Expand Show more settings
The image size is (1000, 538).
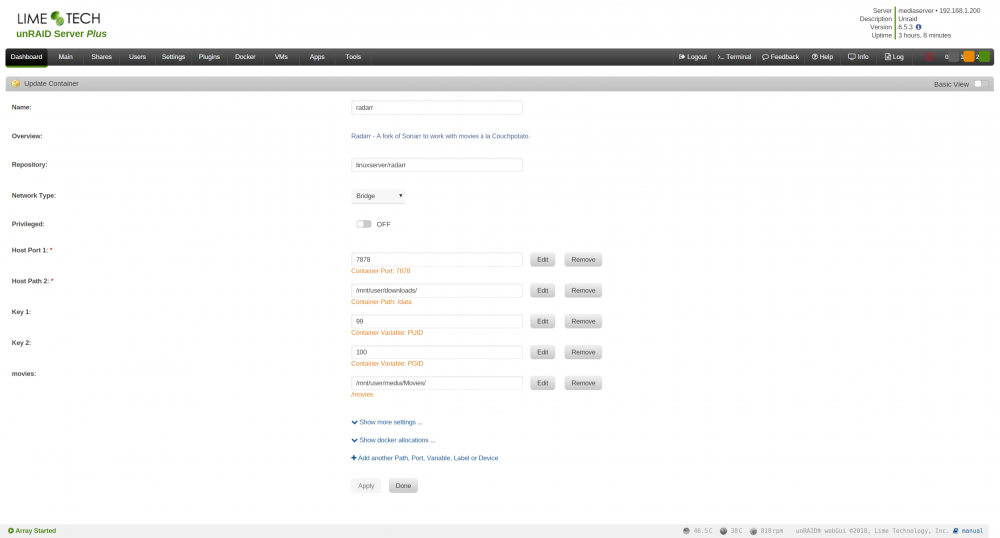tap(387, 422)
